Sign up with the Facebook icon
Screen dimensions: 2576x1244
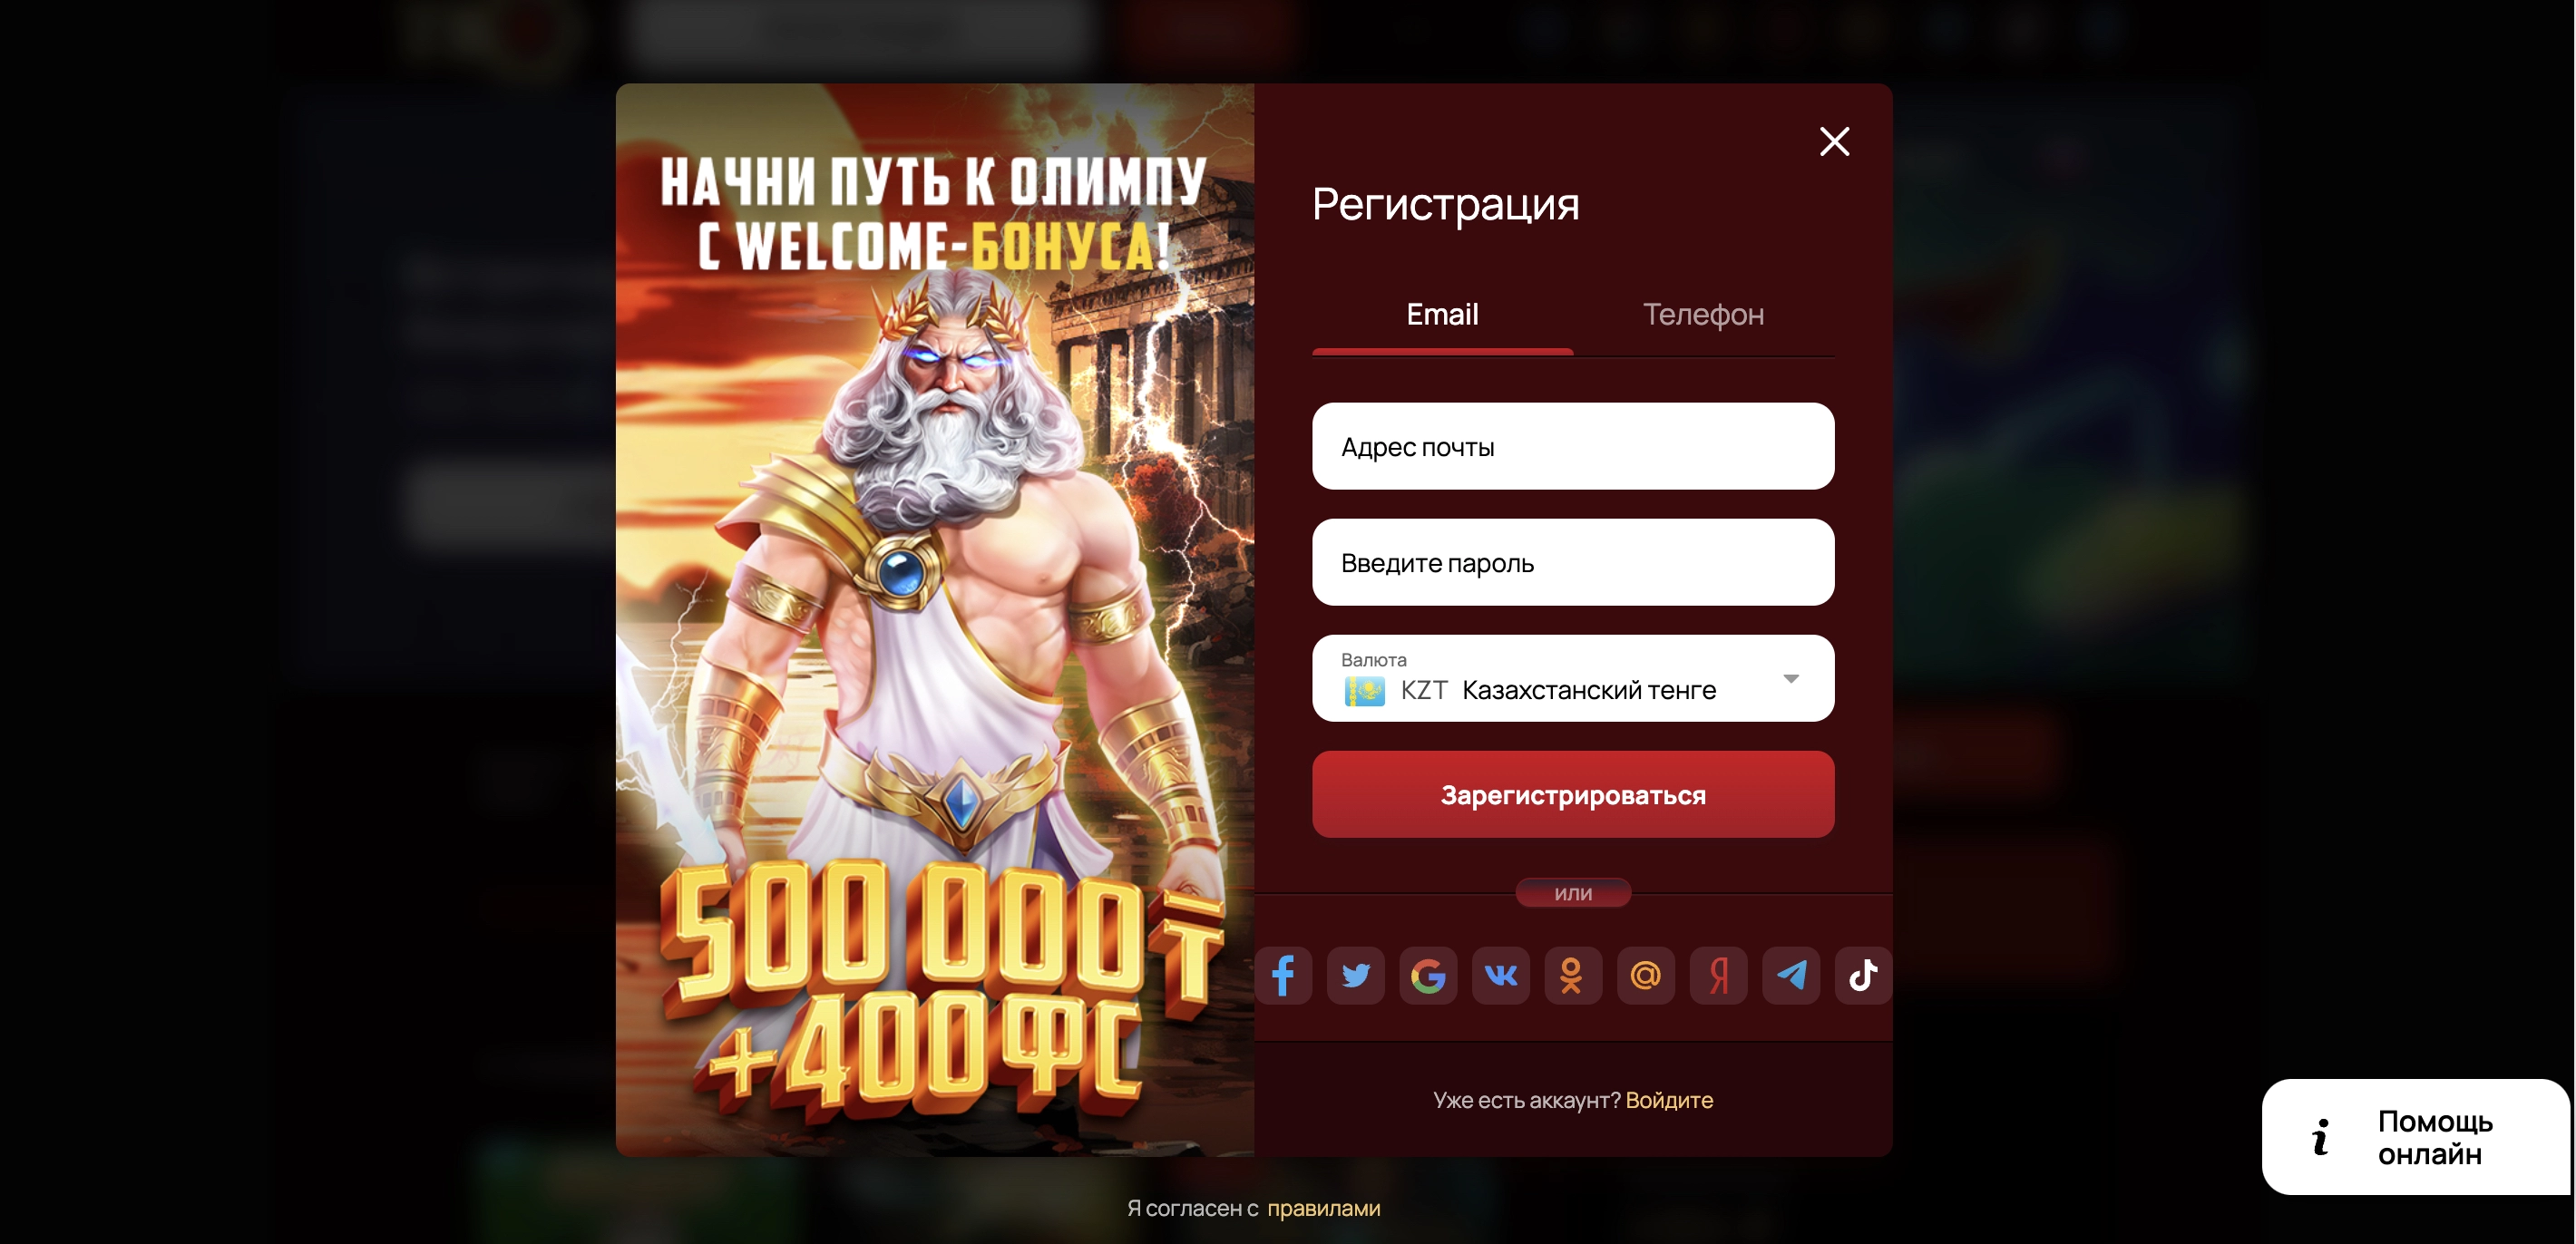(1283, 975)
